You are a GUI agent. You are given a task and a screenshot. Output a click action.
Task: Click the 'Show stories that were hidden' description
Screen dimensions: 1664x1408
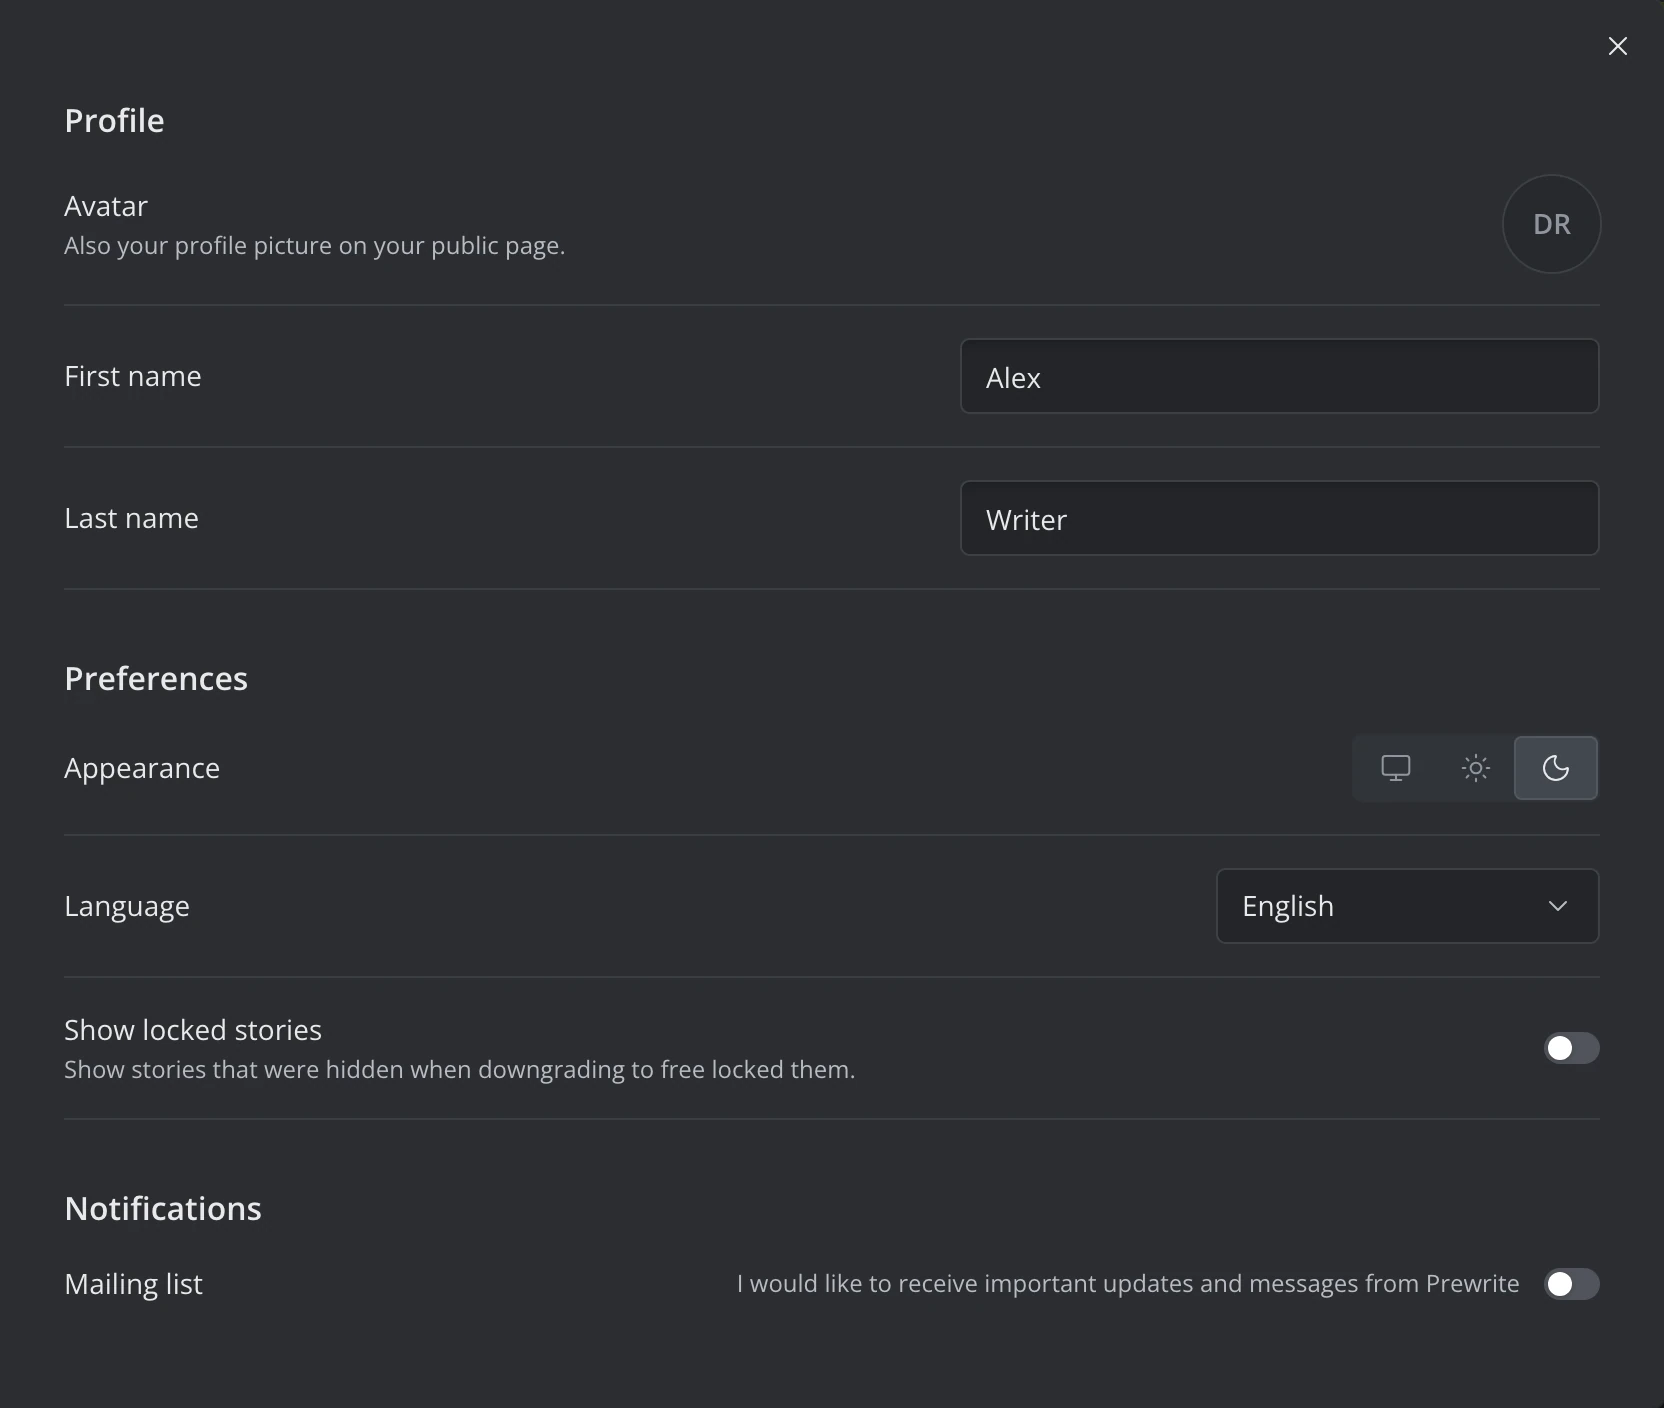(460, 1070)
